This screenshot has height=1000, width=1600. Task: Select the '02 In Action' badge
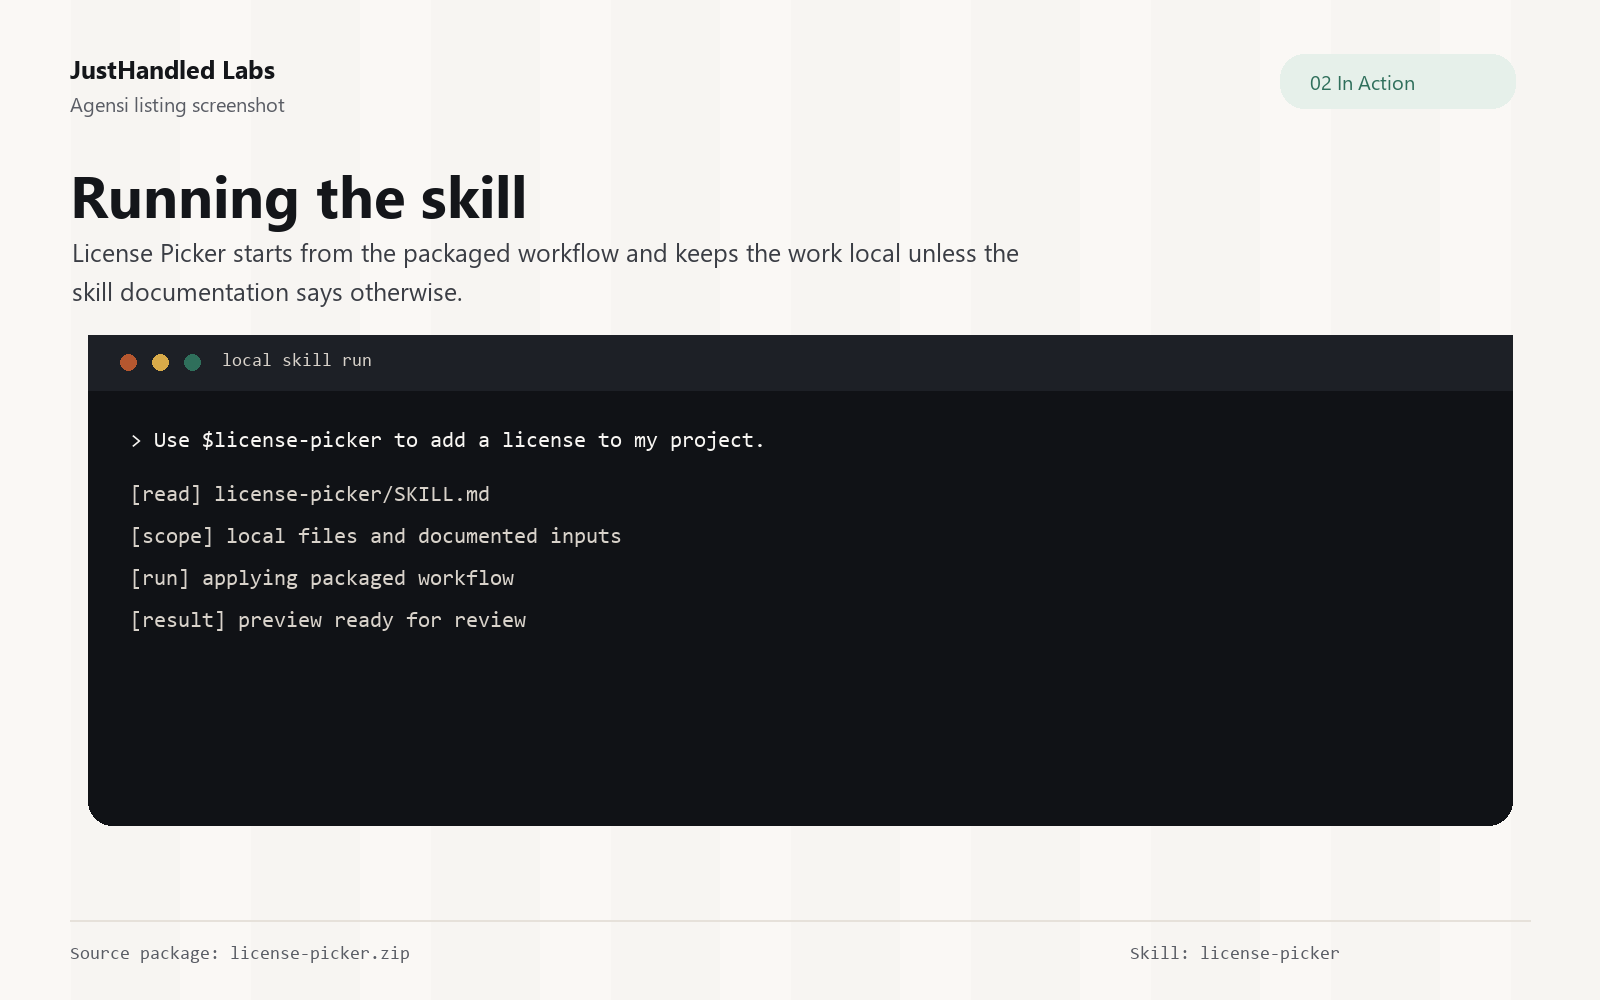pos(1397,82)
